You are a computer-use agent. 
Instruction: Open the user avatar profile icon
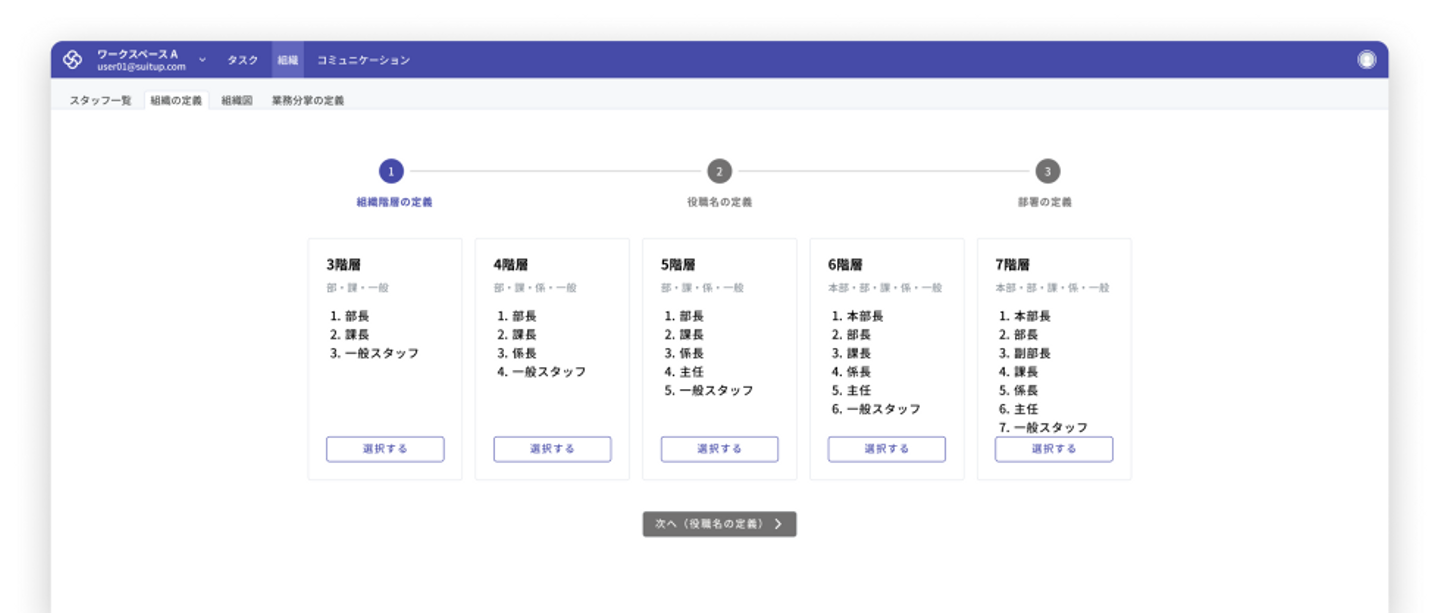pyautogui.click(x=1366, y=60)
